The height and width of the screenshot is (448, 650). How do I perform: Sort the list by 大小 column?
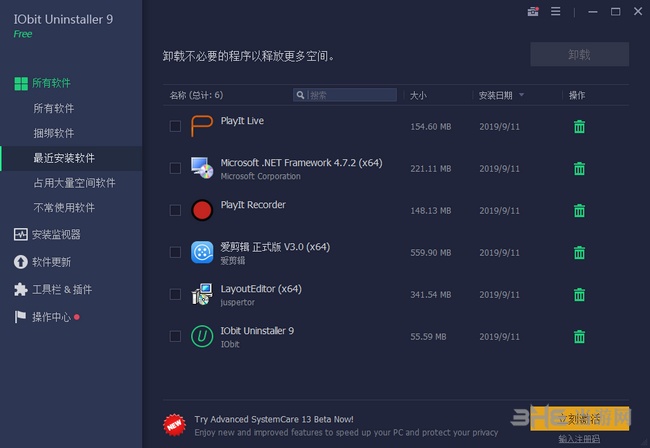[418, 95]
